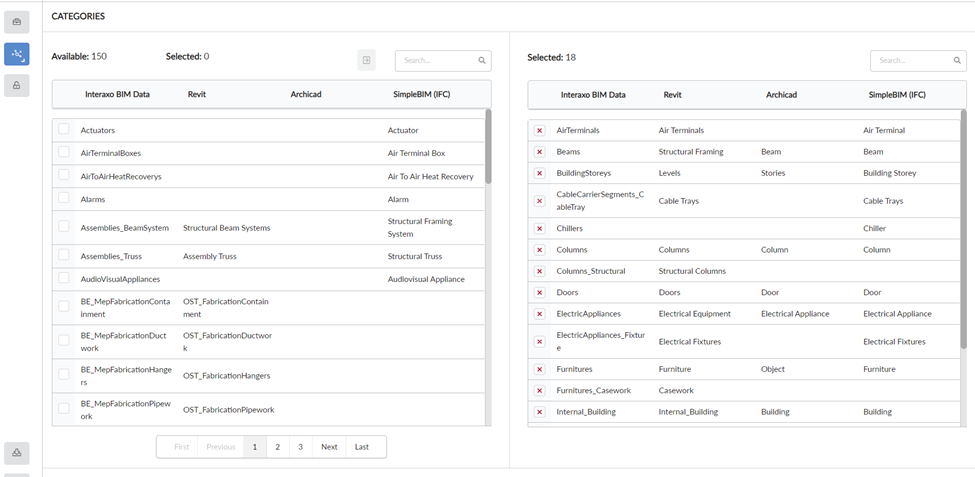The image size is (975, 477).
Task: Remove ElectricAppliances_Fixture from the selected list
Action: point(540,341)
